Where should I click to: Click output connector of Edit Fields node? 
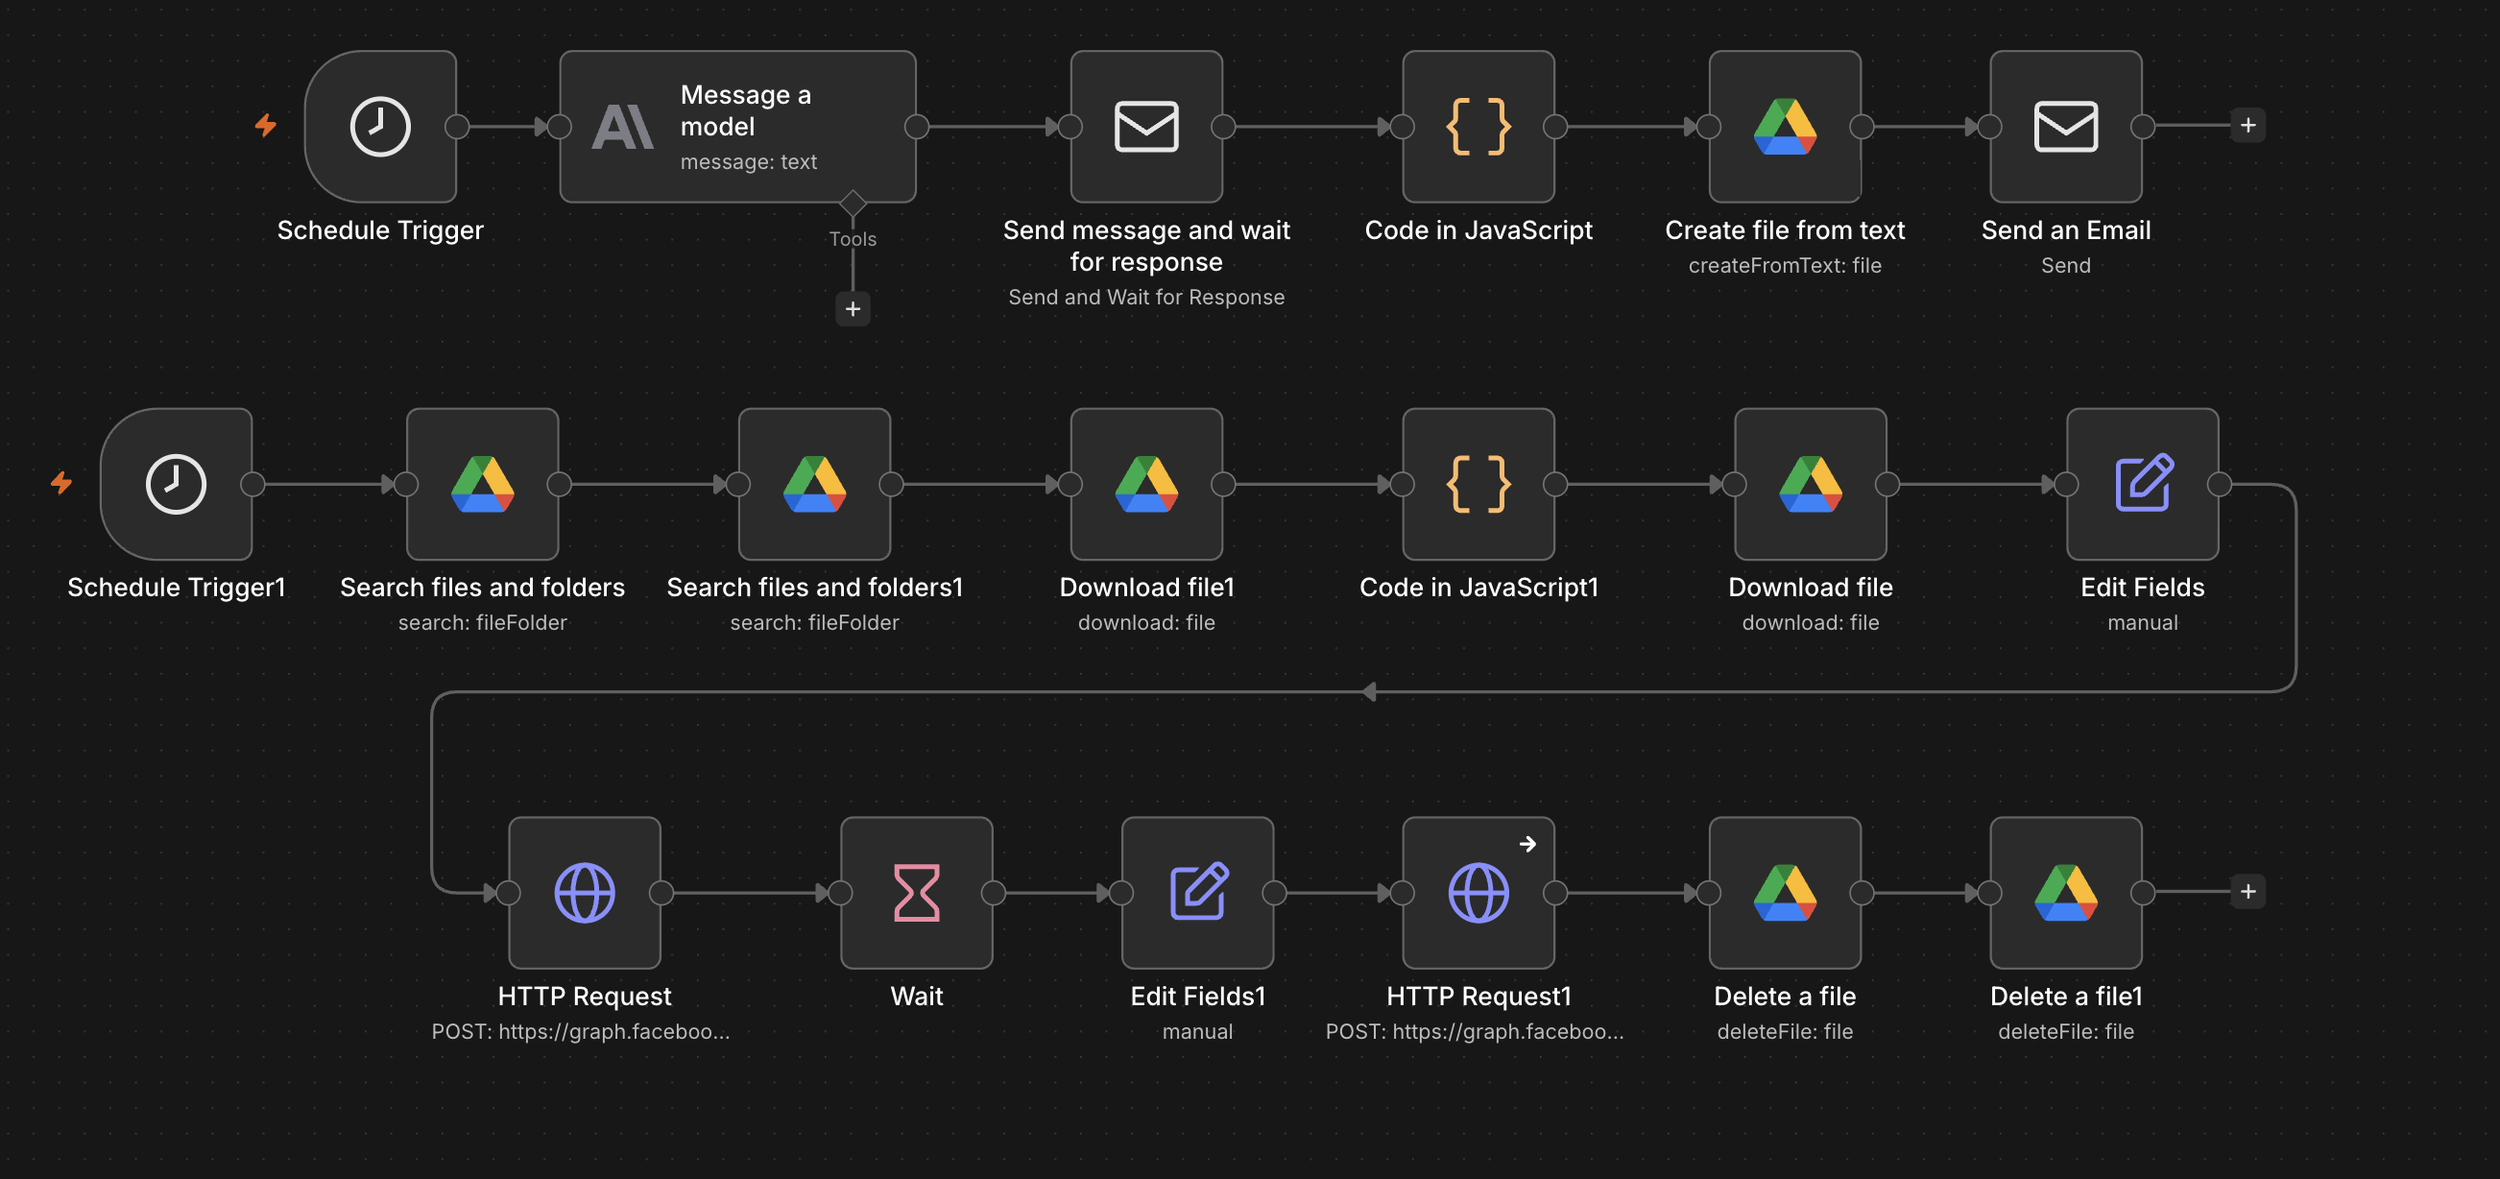click(2219, 484)
